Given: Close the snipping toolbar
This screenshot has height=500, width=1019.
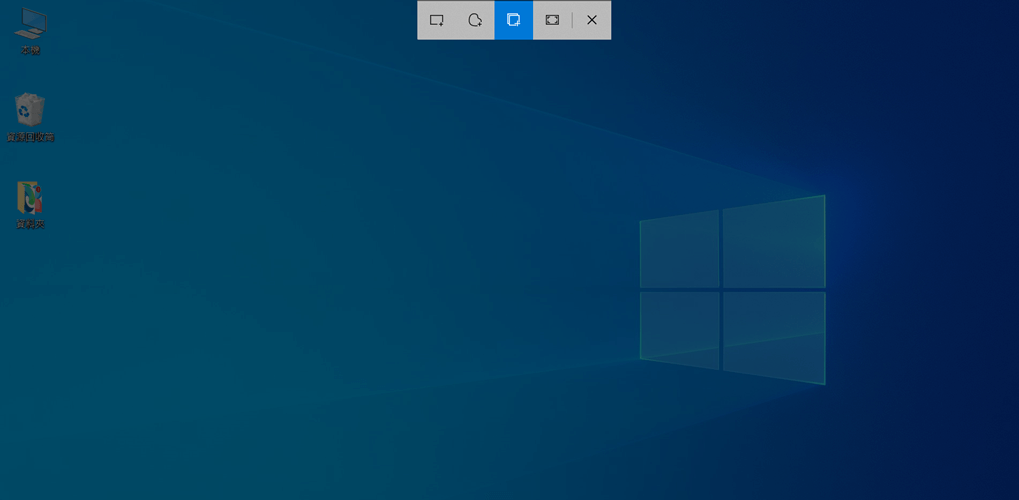Looking at the screenshot, I should (591, 20).
